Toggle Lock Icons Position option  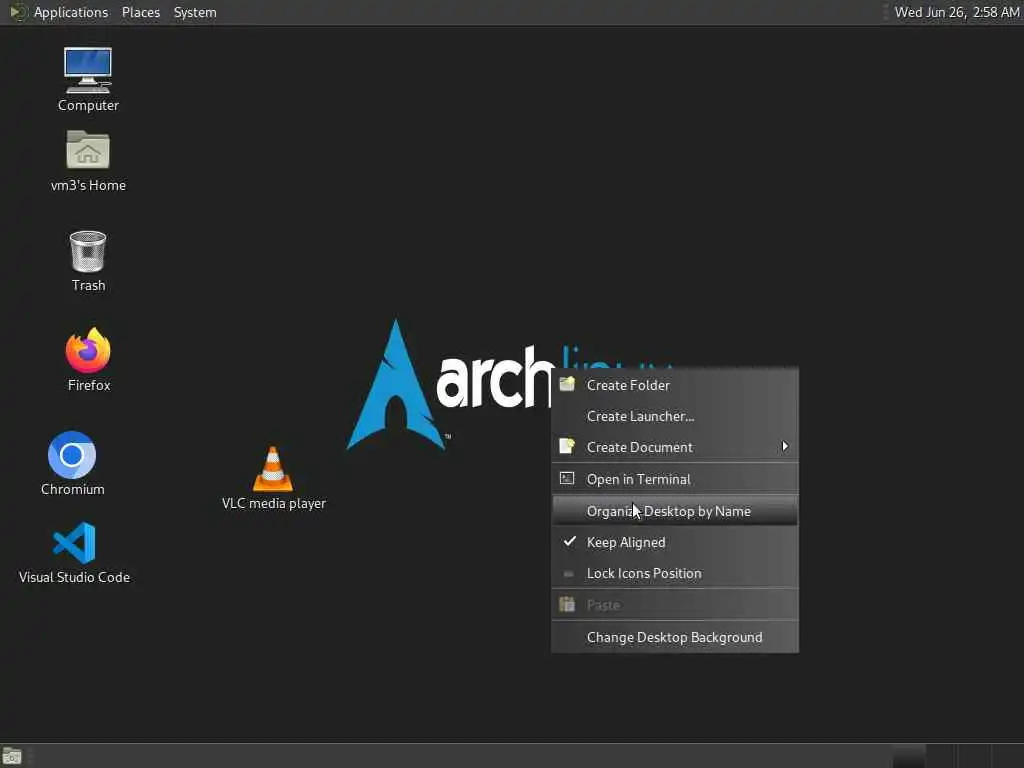pyautogui.click(x=675, y=573)
